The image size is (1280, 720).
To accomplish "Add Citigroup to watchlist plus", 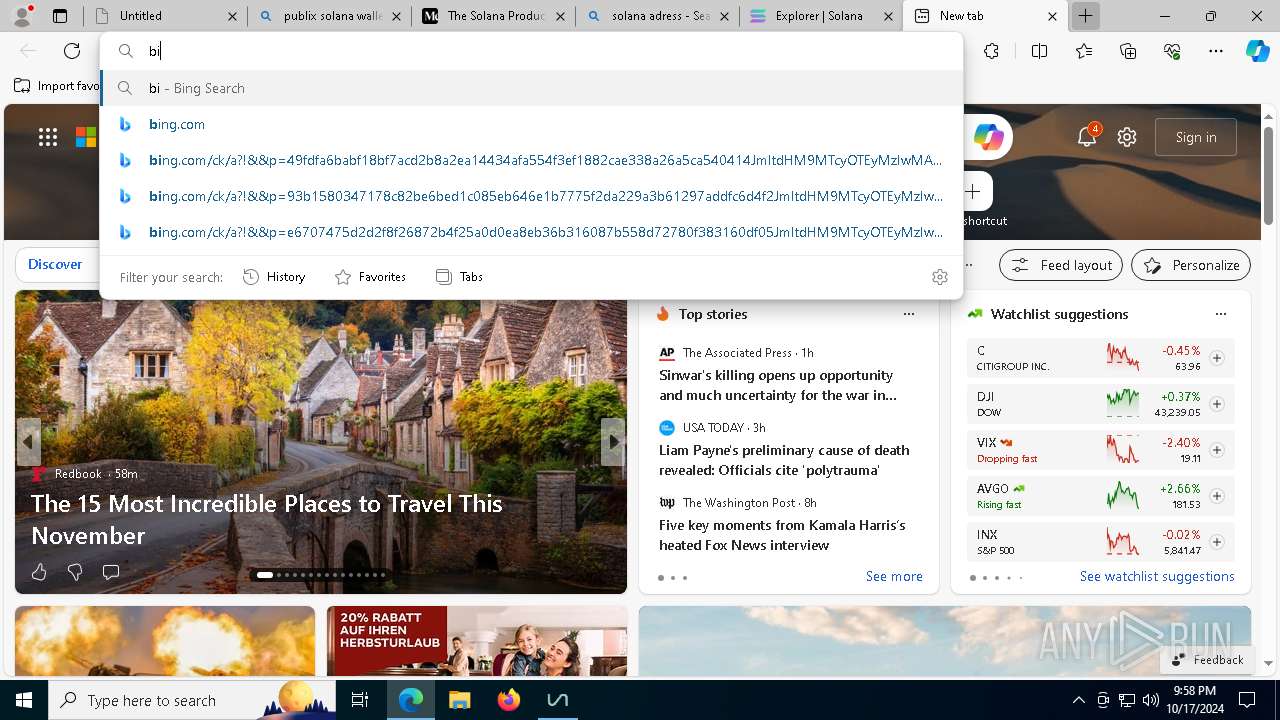I will (1217, 358).
